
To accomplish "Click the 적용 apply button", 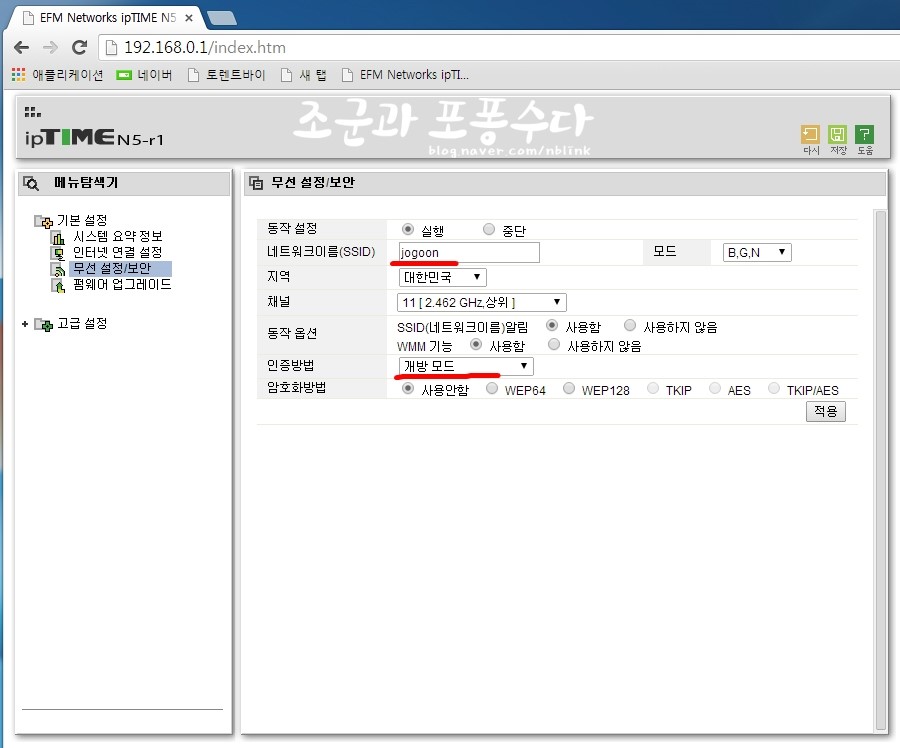I will point(825,411).
